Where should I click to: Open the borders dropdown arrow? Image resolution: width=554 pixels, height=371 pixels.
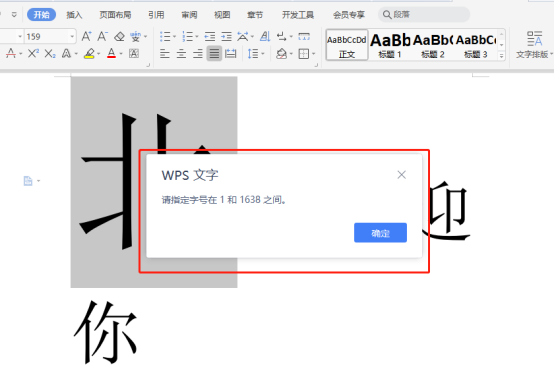point(313,54)
